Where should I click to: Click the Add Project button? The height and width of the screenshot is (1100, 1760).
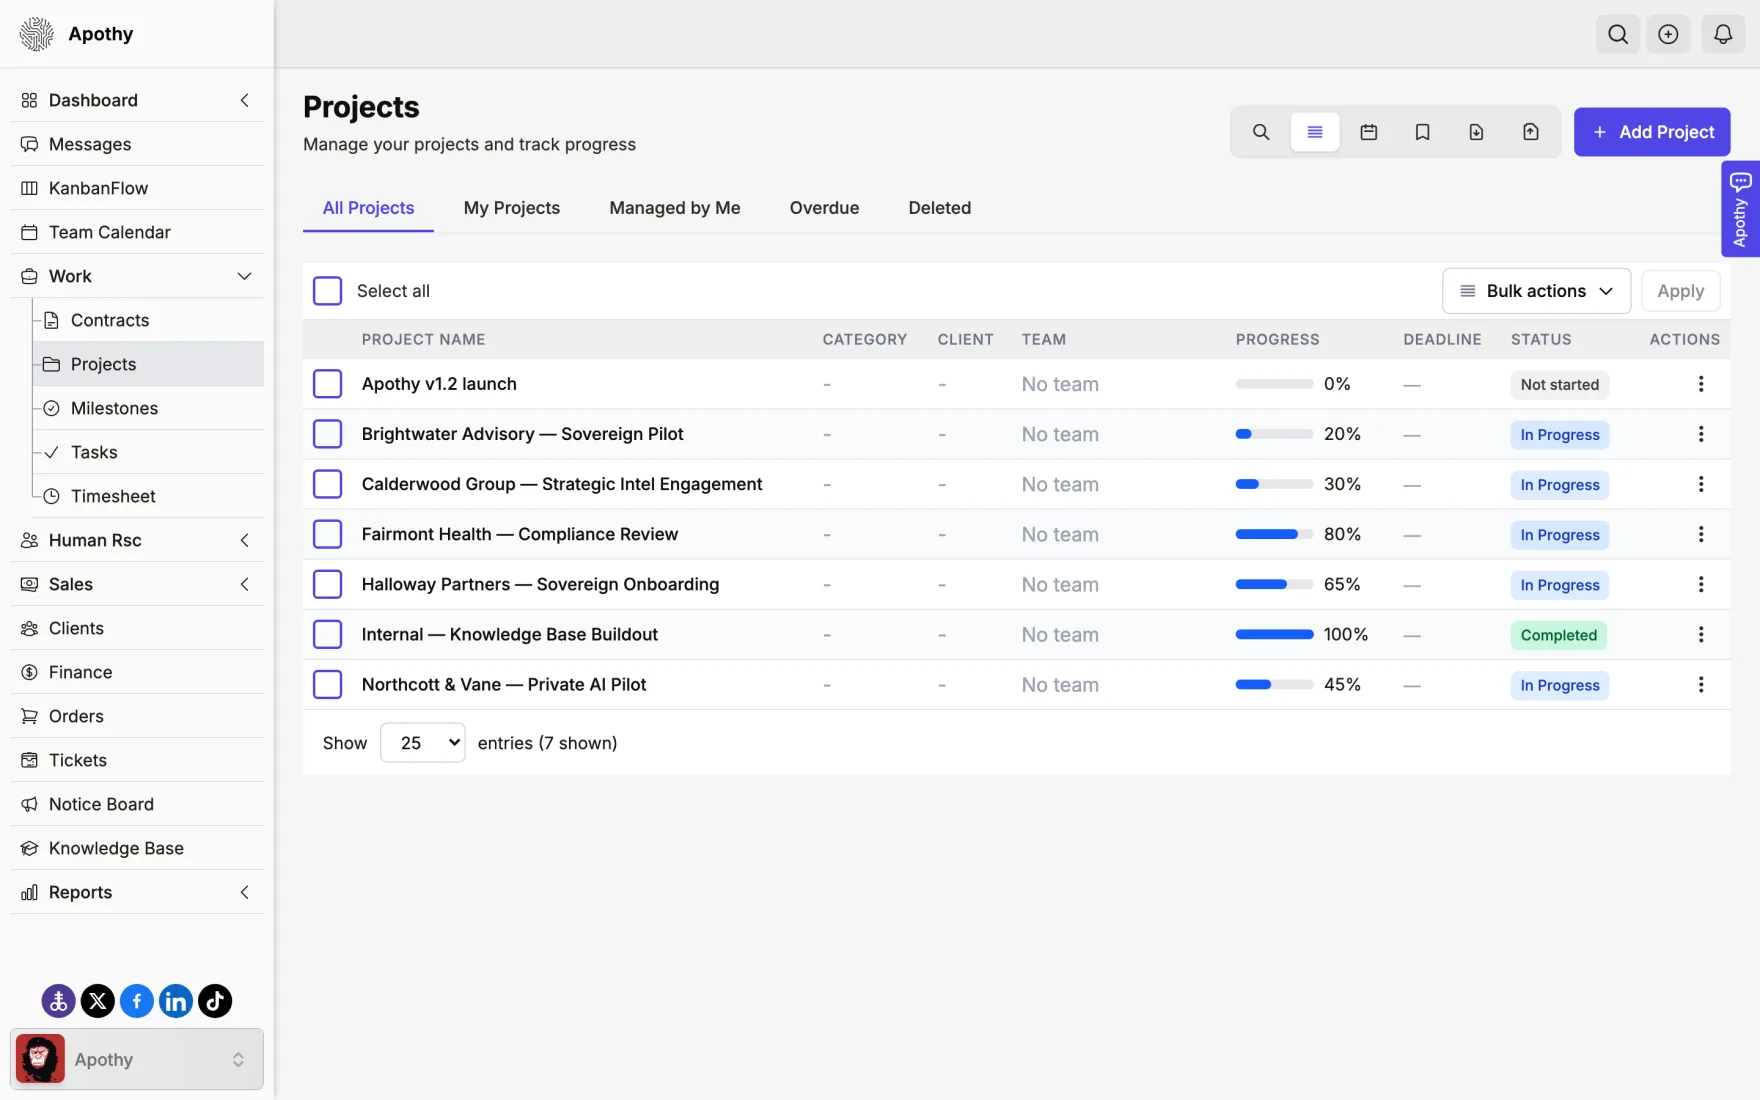coord(1652,132)
